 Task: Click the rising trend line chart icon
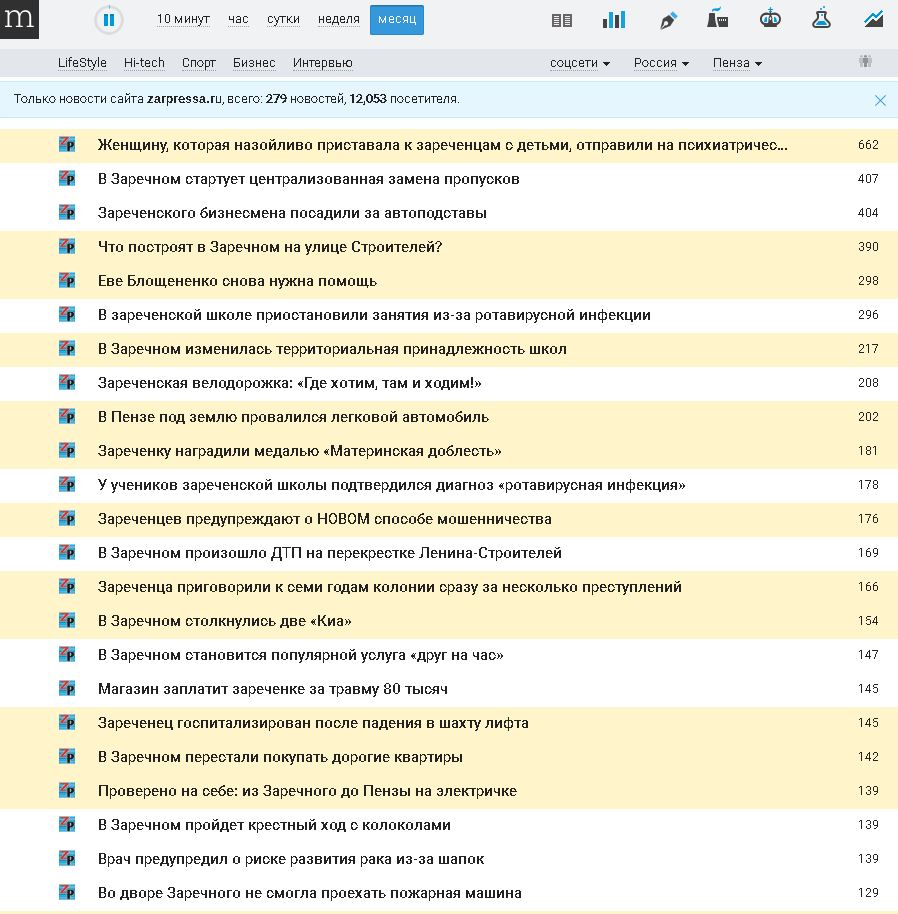(x=873, y=19)
